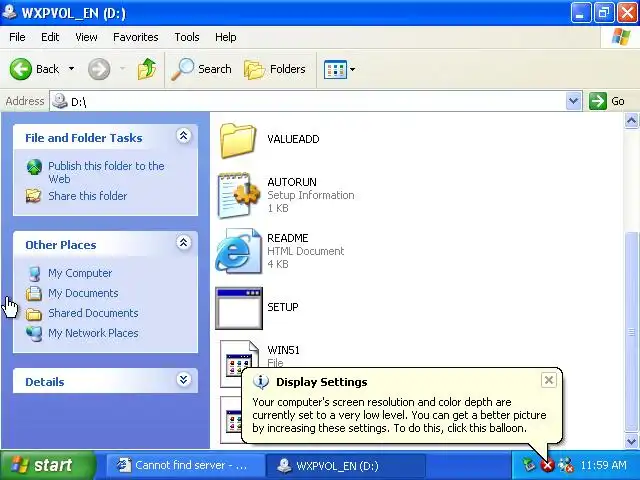
Task: Toggle the Folders pane button
Action: pyautogui.click(x=275, y=69)
